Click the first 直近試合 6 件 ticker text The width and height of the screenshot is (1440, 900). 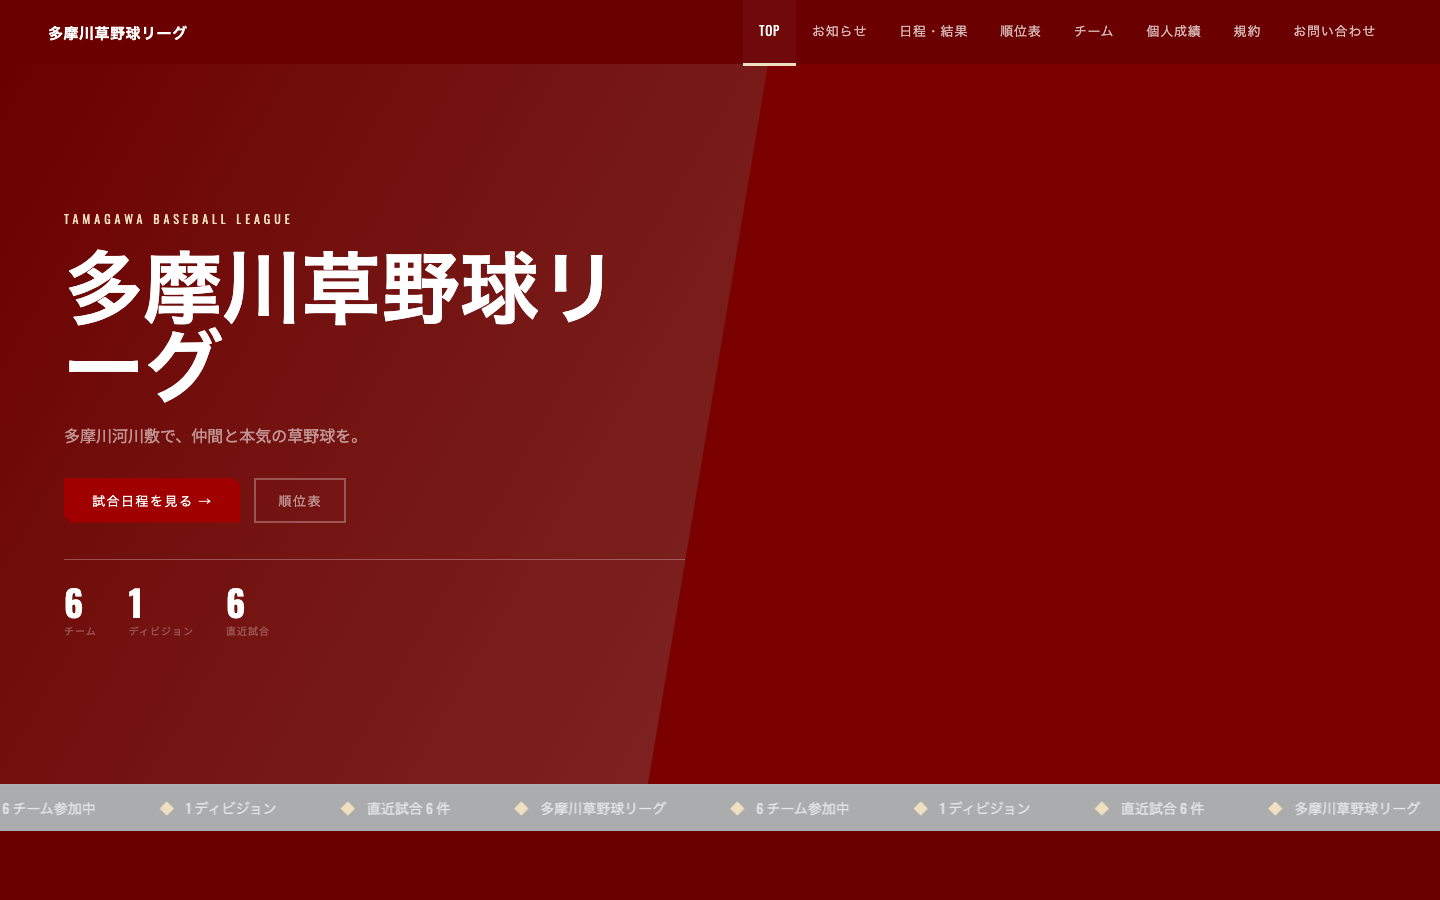pyautogui.click(x=408, y=808)
